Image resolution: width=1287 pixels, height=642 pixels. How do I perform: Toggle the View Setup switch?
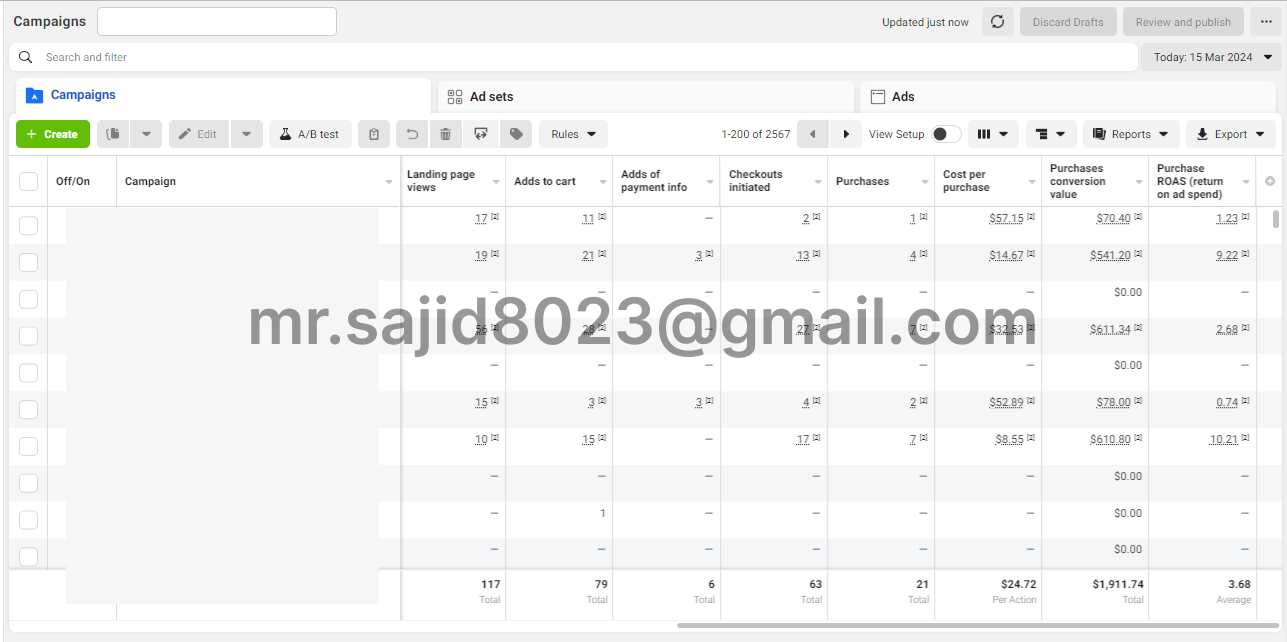pos(946,134)
